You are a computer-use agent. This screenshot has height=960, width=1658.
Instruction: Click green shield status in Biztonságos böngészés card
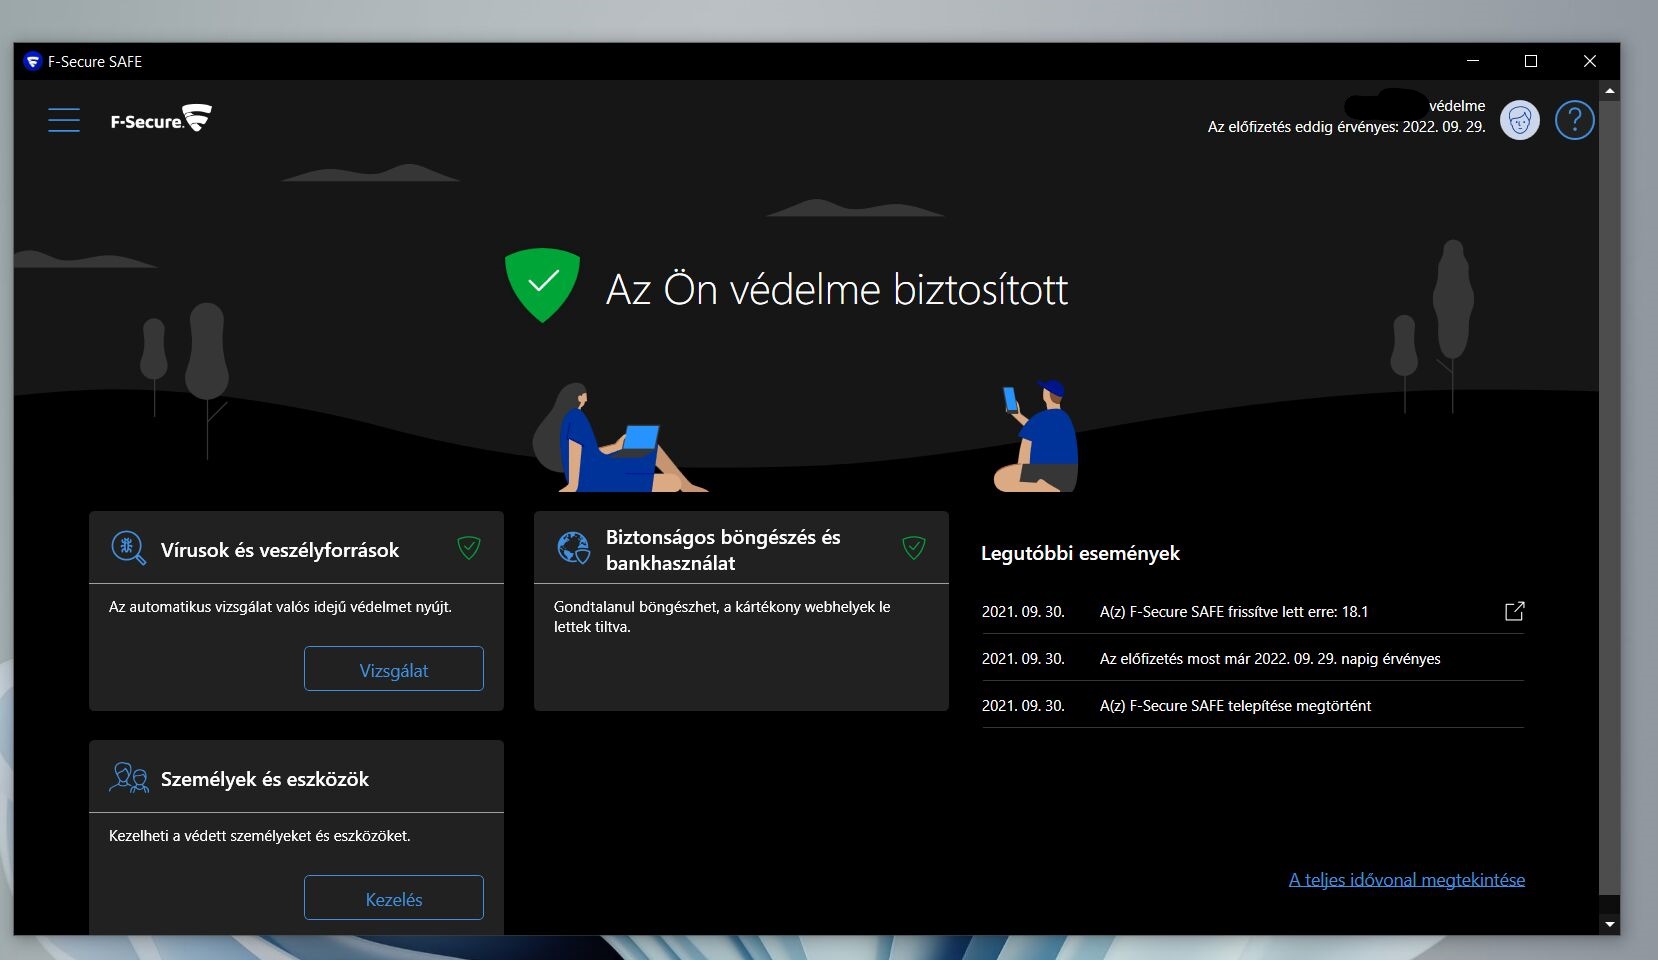point(914,547)
